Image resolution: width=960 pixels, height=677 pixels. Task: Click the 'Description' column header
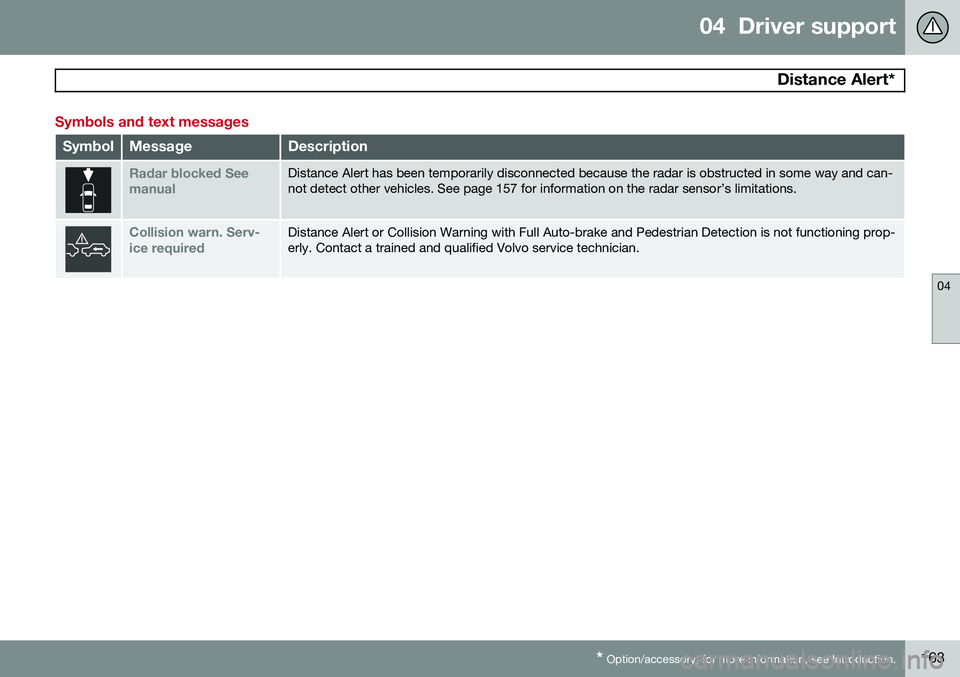[x=327, y=147]
